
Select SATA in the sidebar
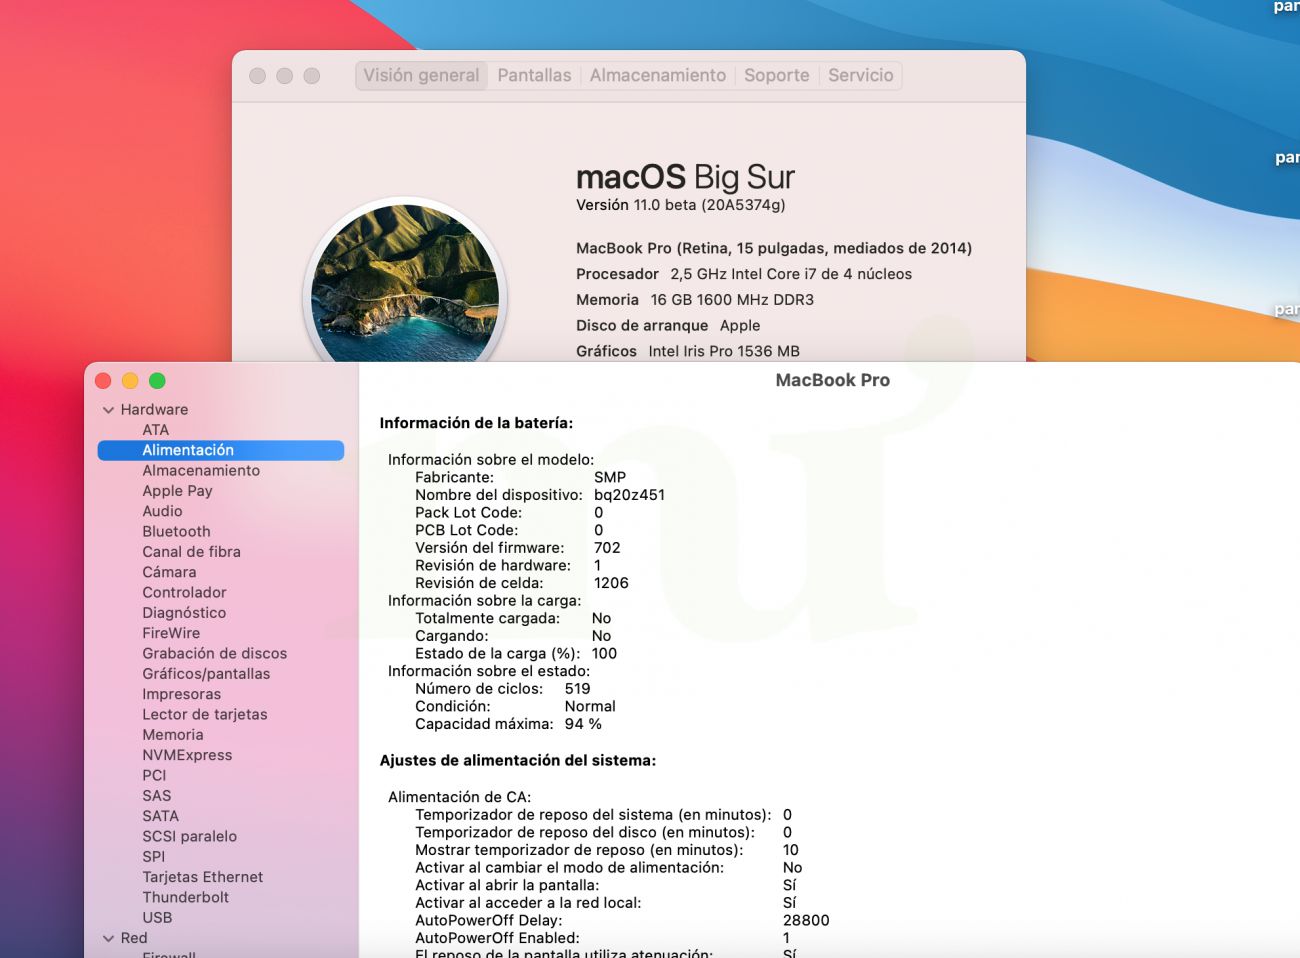coord(160,816)
